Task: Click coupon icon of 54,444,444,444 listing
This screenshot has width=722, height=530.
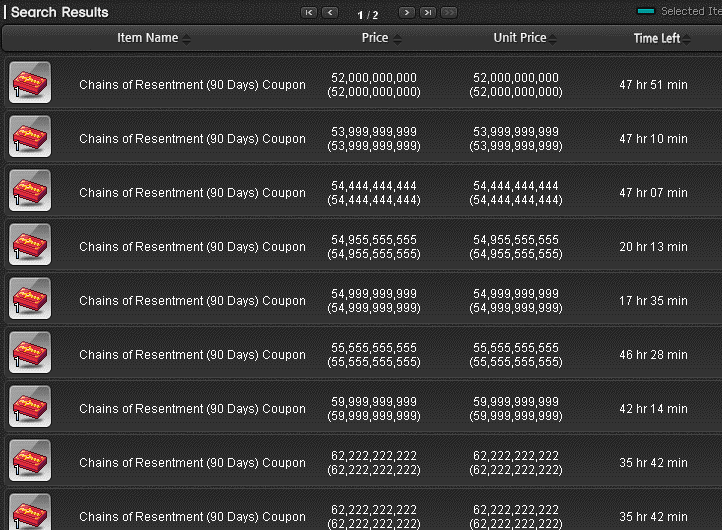Action: pyautogui.click(x=30, y=190)
